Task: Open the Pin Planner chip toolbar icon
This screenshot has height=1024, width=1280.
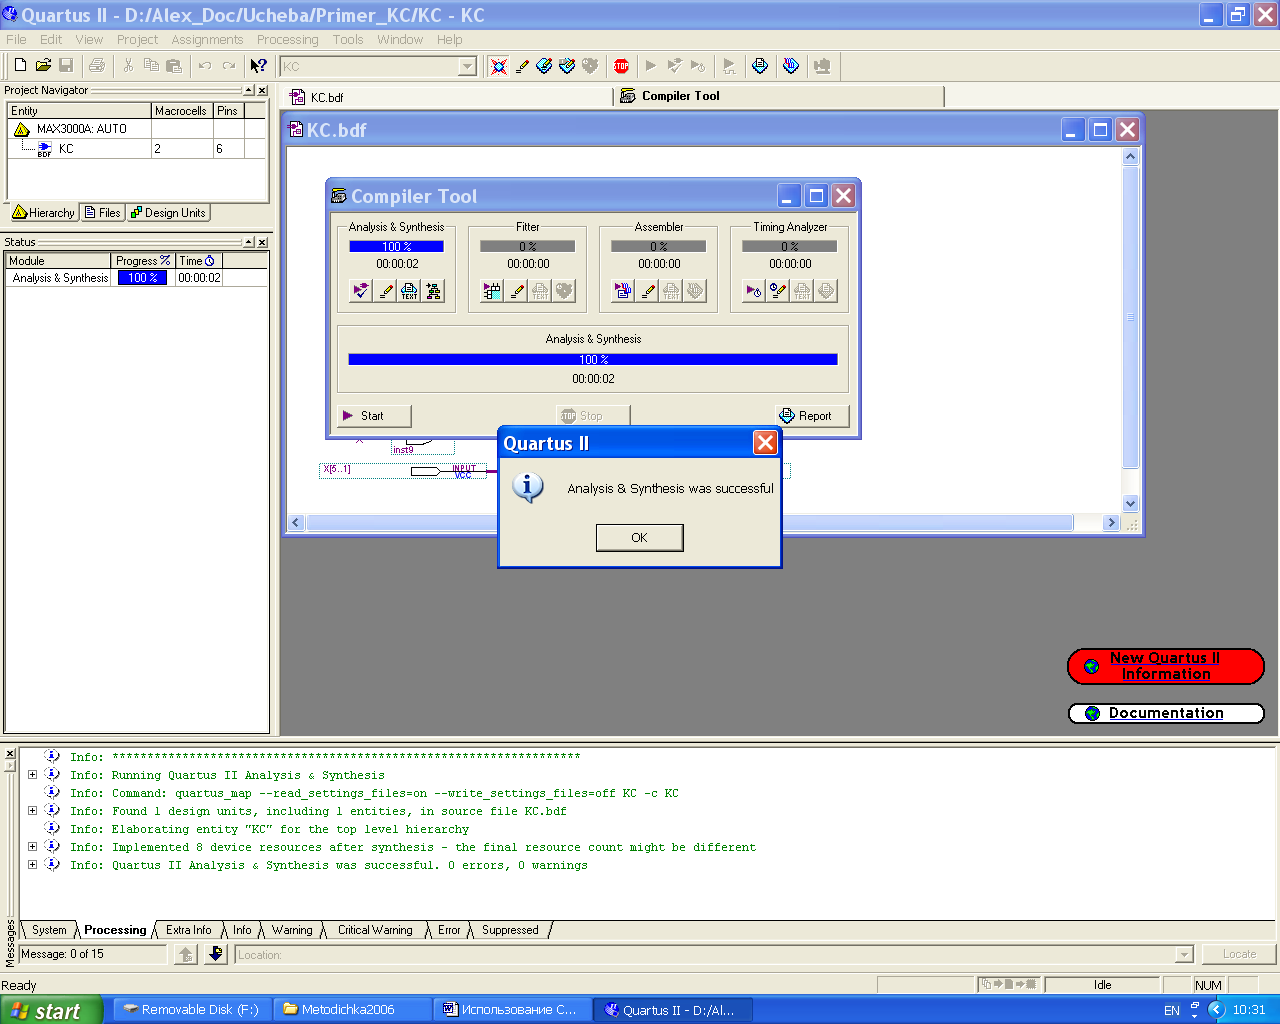Action: coord(567,66)
